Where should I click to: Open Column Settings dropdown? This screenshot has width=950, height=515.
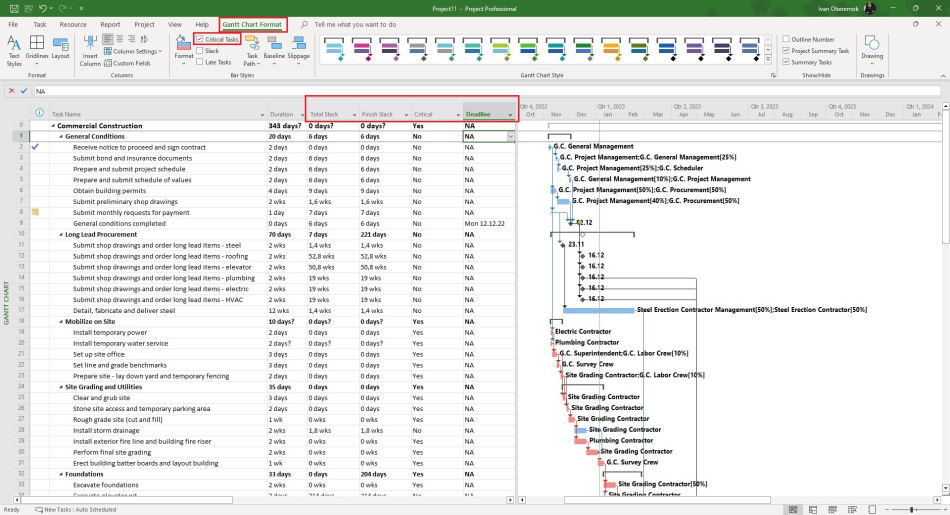coord(133,52)
